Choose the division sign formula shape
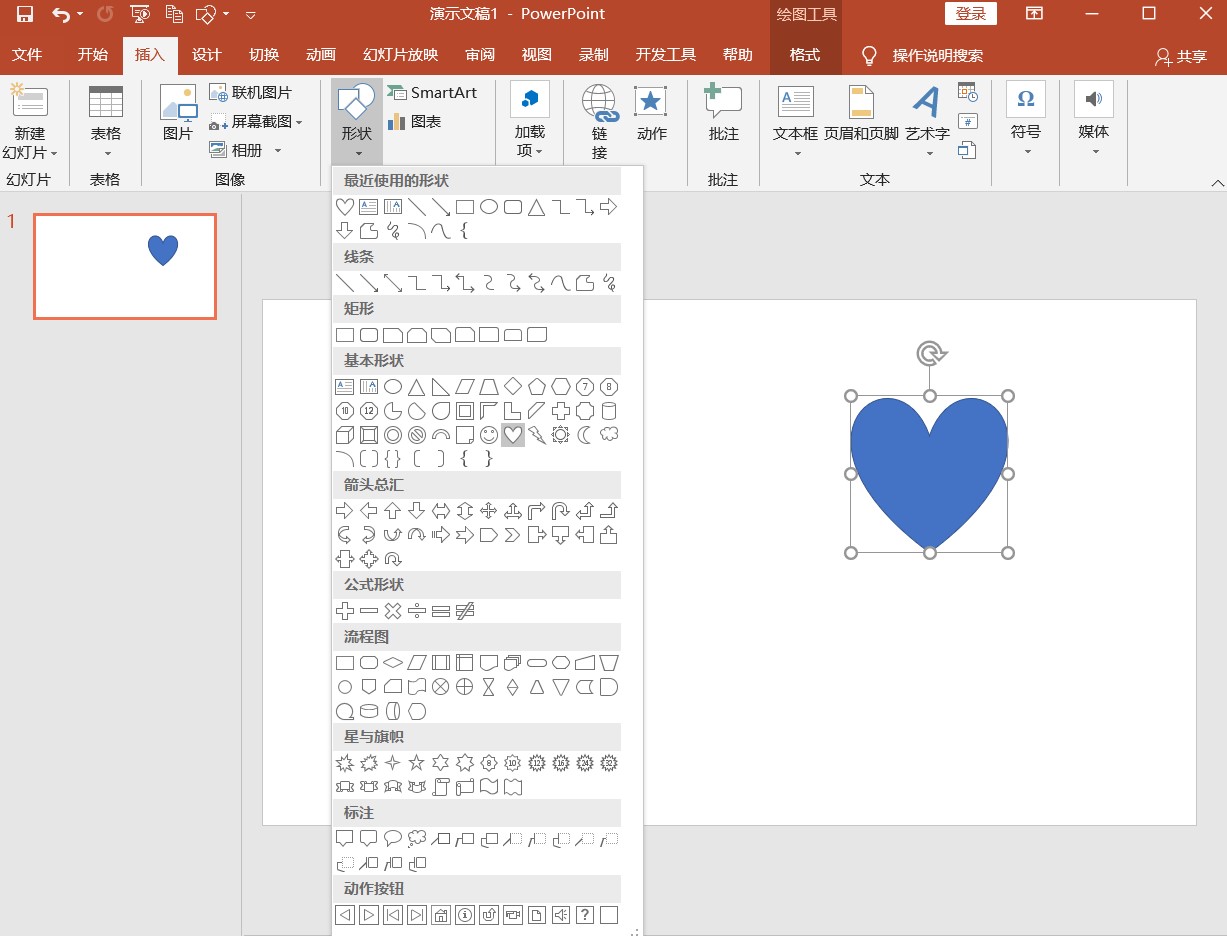The height and width of the screenshot is (936, 1227). 417,611
